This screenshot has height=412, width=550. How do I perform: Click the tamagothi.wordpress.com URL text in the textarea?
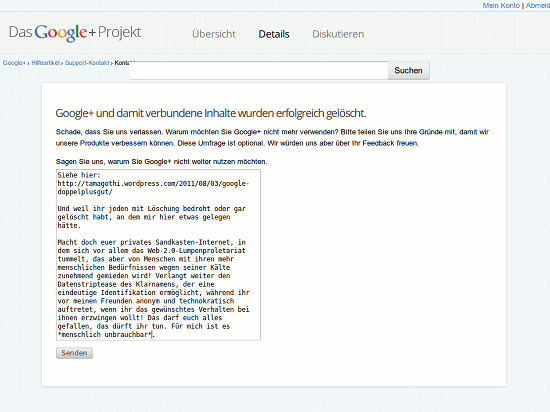pyautogui.click(x=153, y=188)
